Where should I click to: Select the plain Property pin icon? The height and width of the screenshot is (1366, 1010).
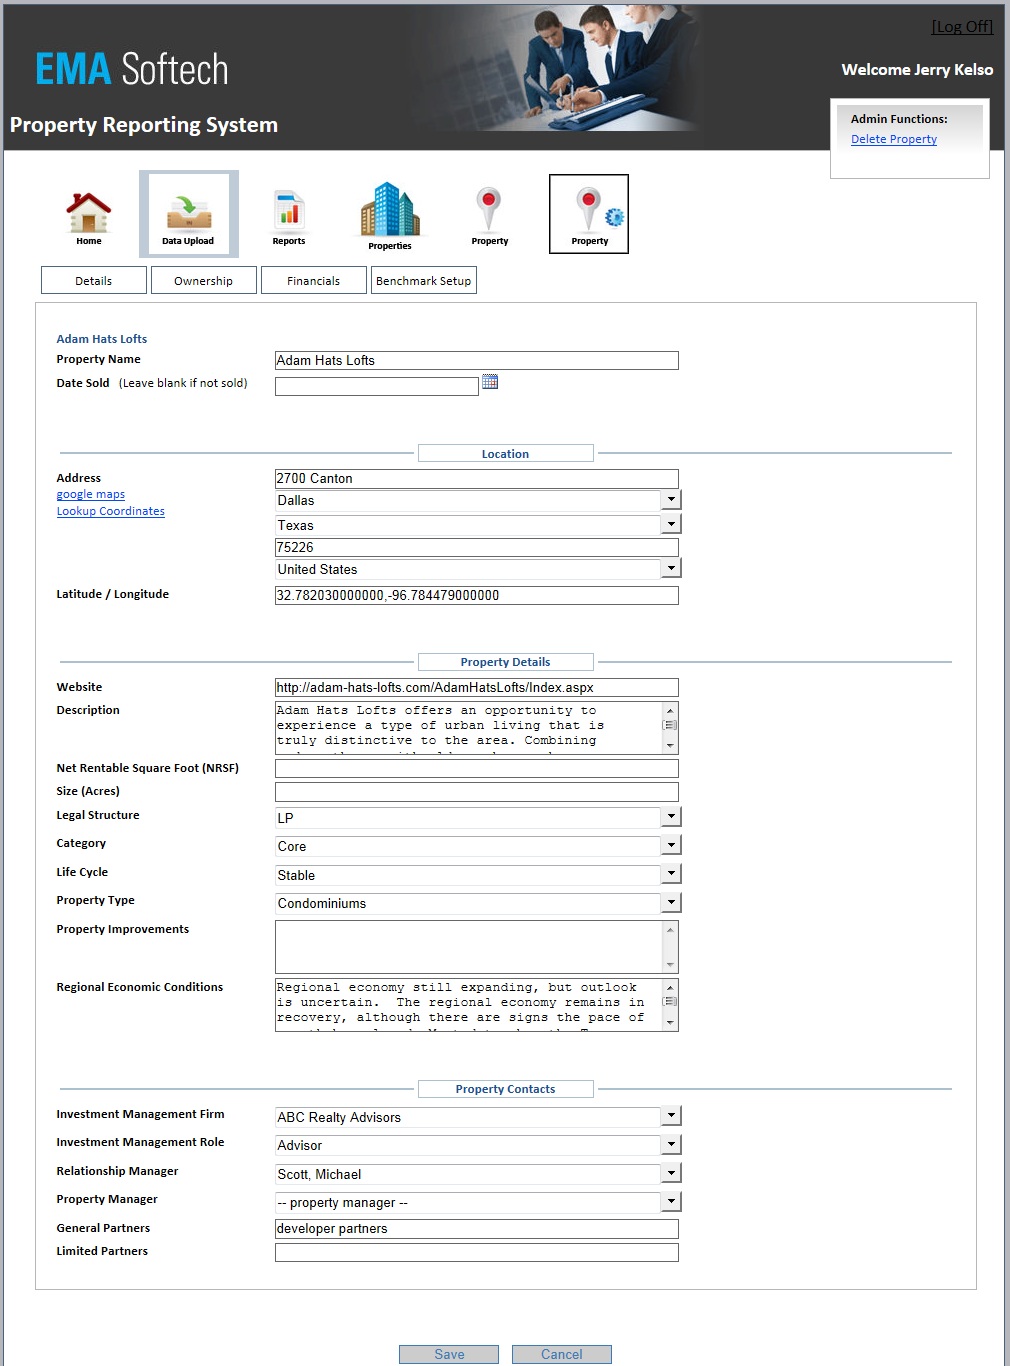[489, 216]
